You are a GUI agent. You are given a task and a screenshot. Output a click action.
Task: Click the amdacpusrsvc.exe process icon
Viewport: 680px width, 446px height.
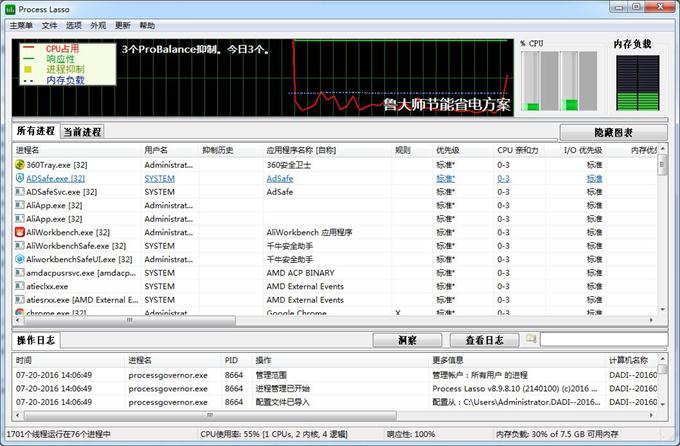20,272
